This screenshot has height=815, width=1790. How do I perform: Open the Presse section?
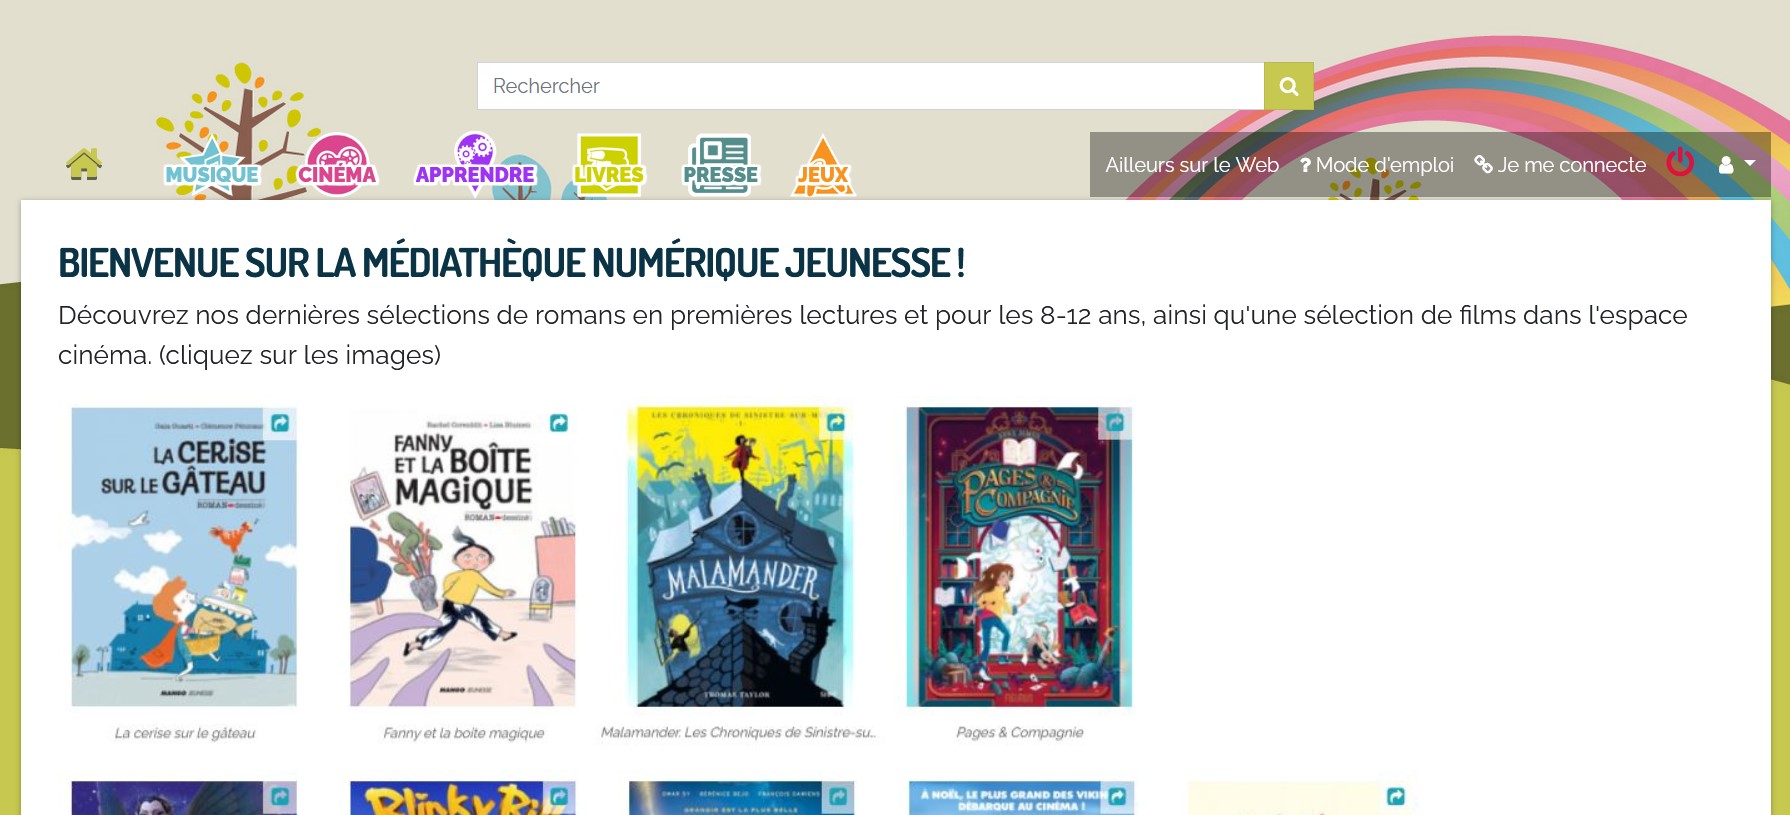721,165
